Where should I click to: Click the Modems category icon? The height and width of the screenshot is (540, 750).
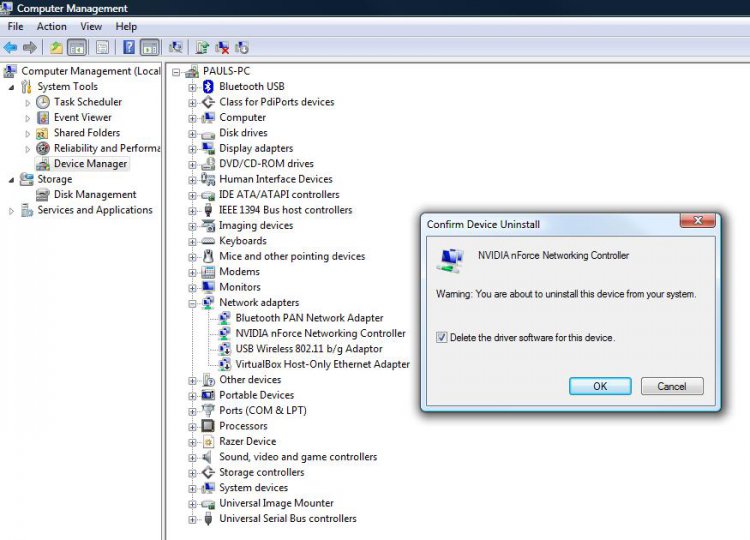point(208,272)
